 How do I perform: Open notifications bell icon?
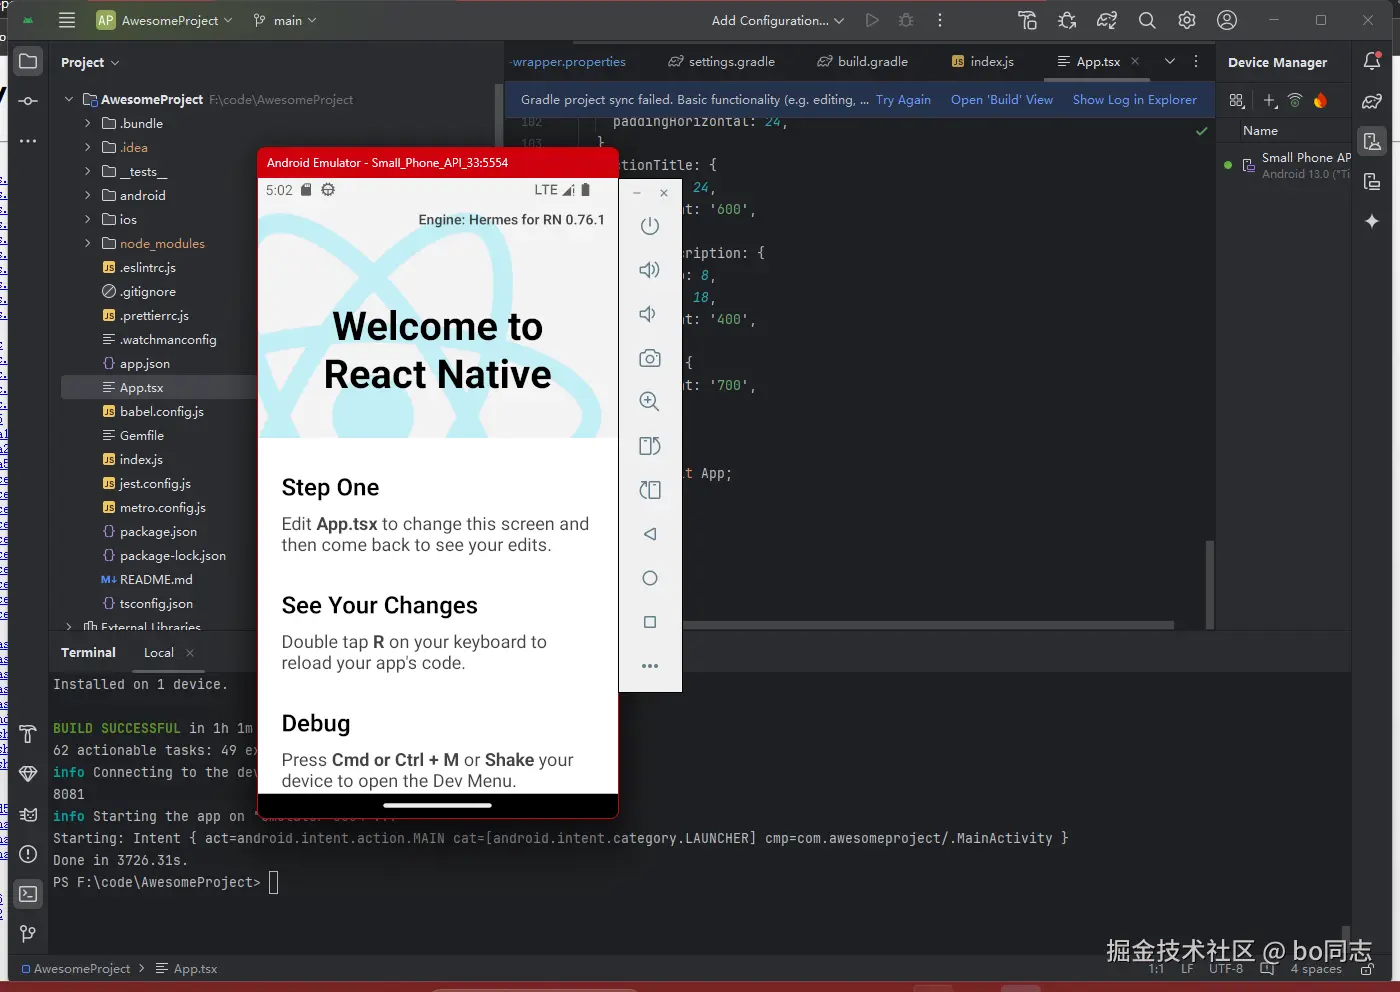tap(1372, 61)
